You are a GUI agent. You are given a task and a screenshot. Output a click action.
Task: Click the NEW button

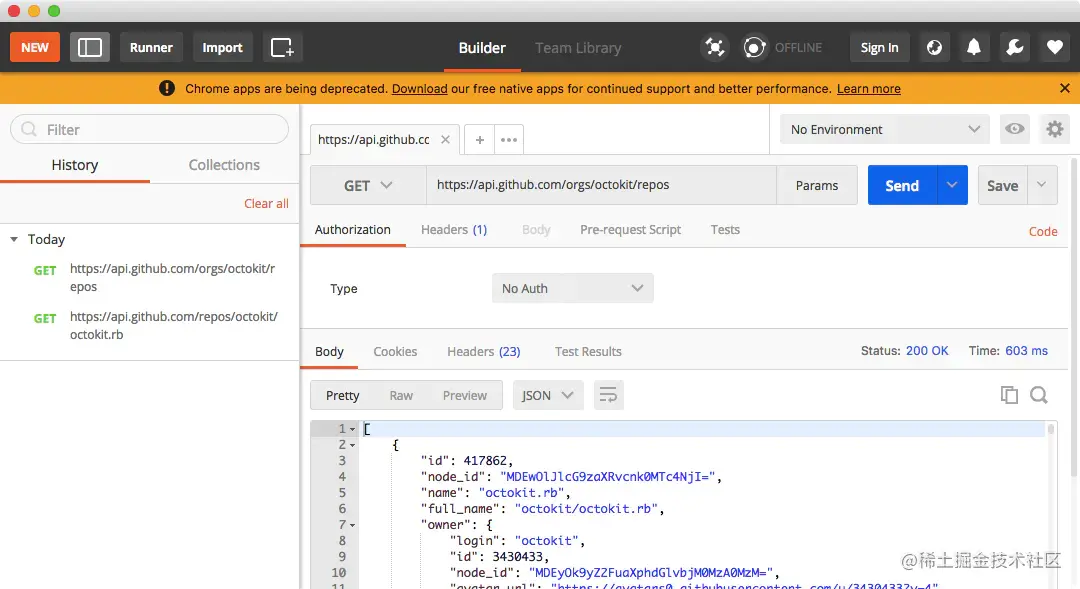point(34,48)
